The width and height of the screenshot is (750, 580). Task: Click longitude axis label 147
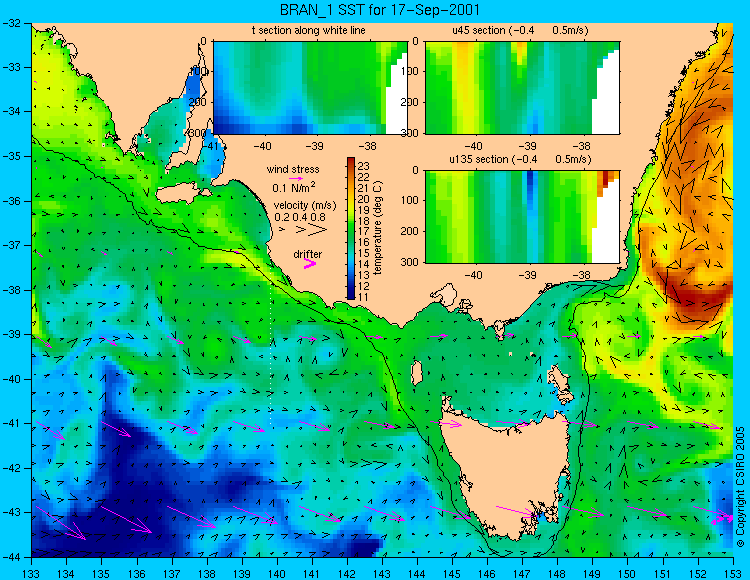522,574
